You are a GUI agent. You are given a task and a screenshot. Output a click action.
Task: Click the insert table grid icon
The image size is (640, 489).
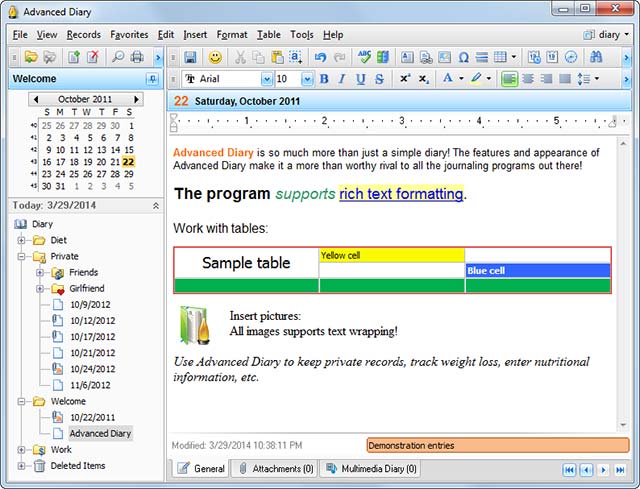[x=500, y=57]
